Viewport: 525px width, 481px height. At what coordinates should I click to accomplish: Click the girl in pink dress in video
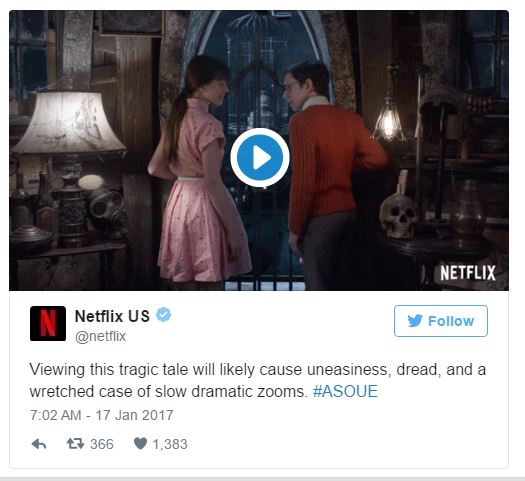[200, 171]
